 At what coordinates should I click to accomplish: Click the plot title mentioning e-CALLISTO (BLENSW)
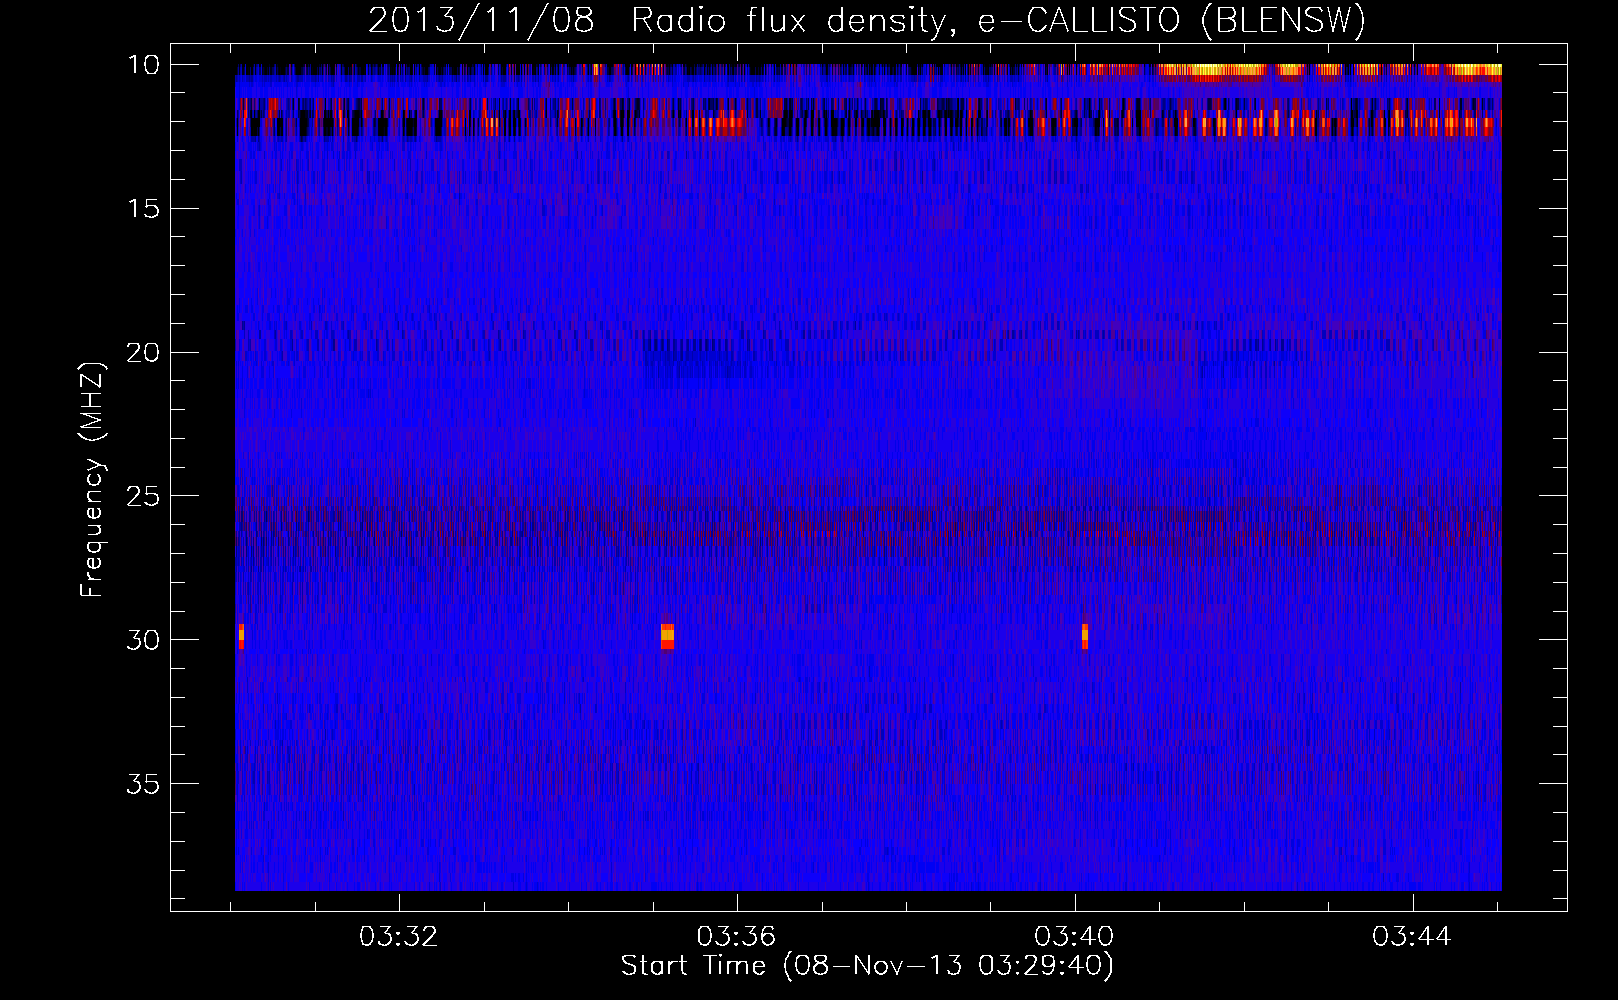point(867,20)
